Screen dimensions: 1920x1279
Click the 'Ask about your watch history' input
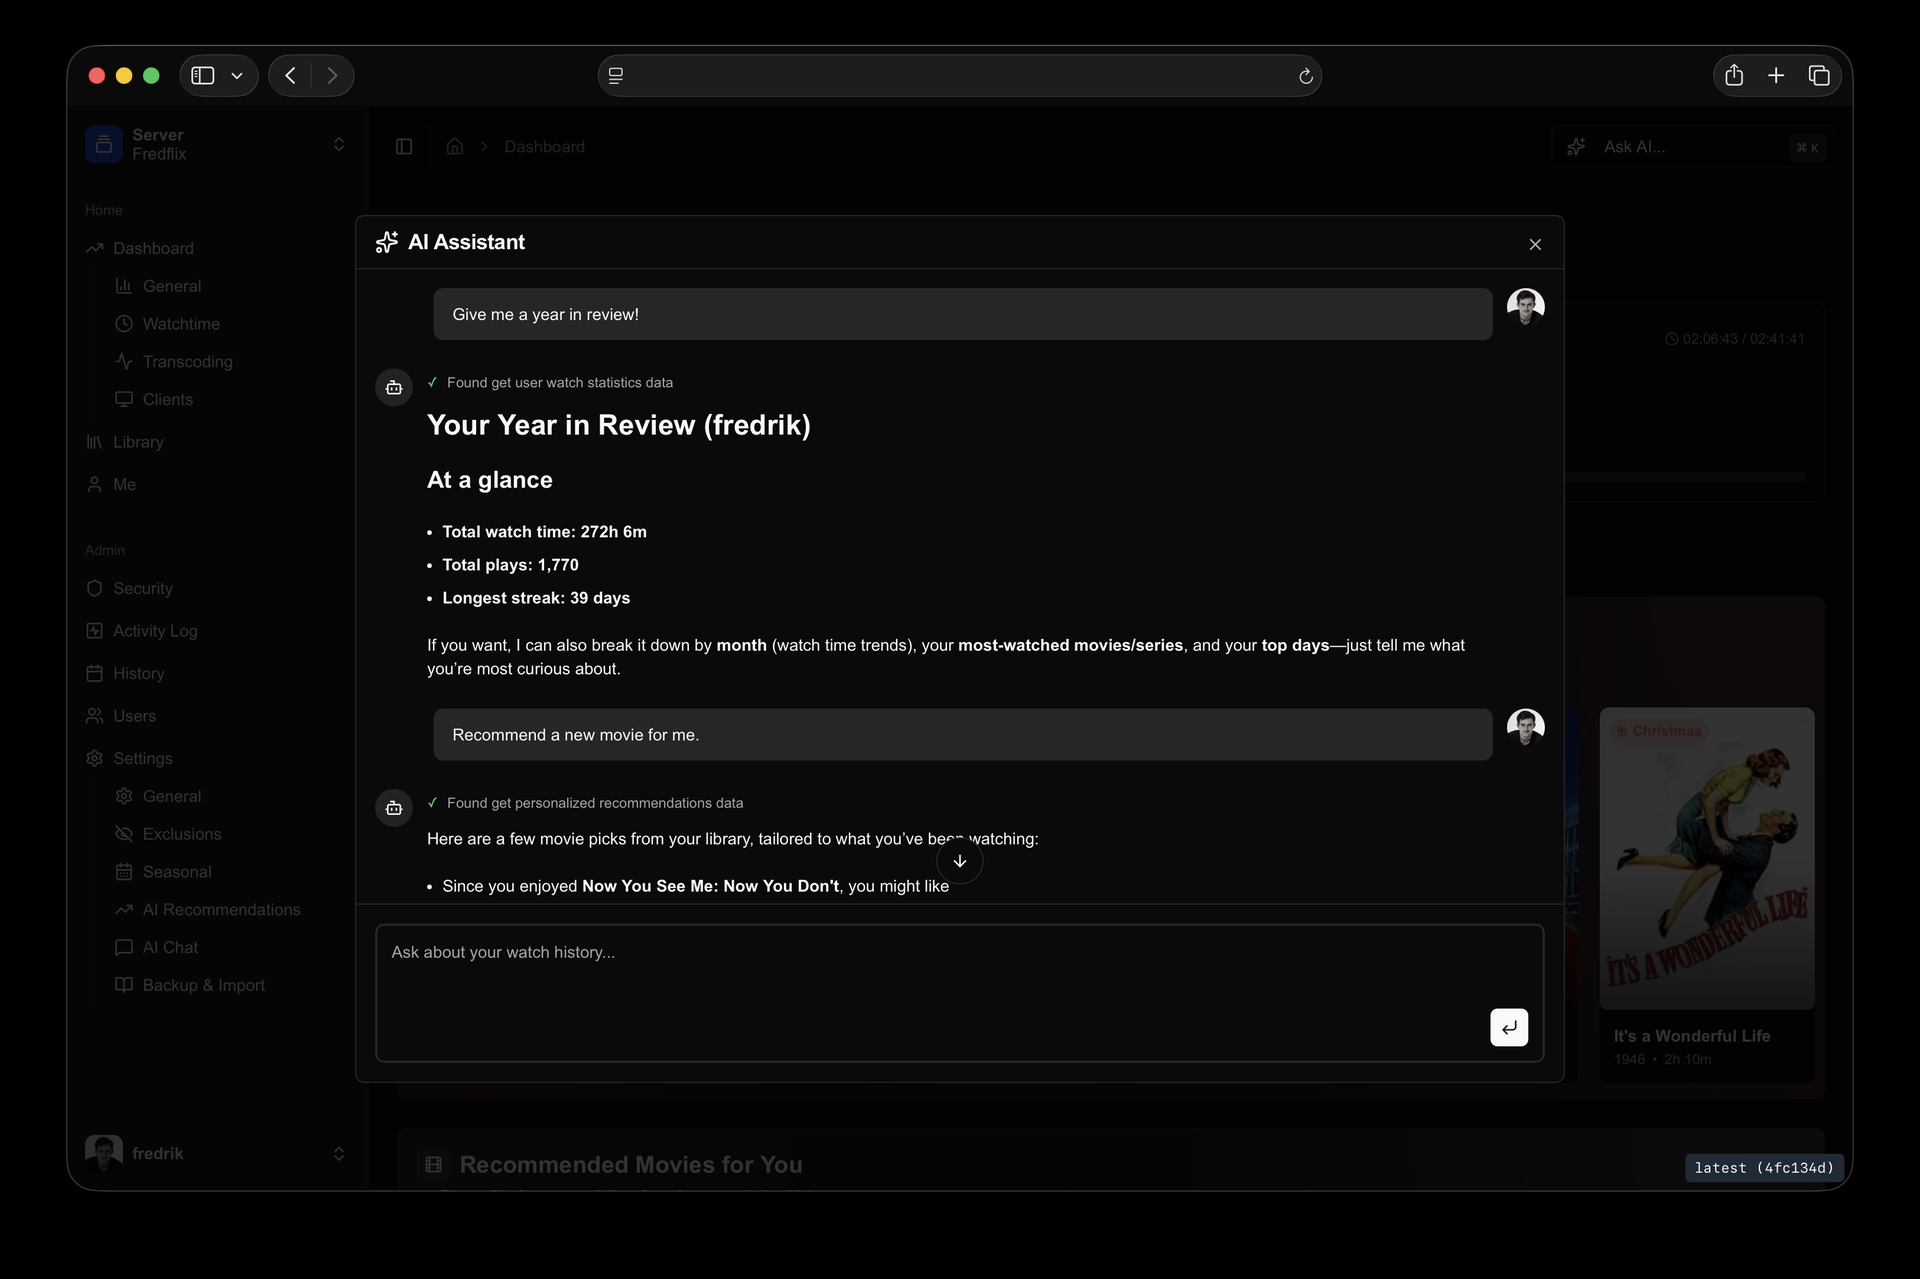pos(959,992)
